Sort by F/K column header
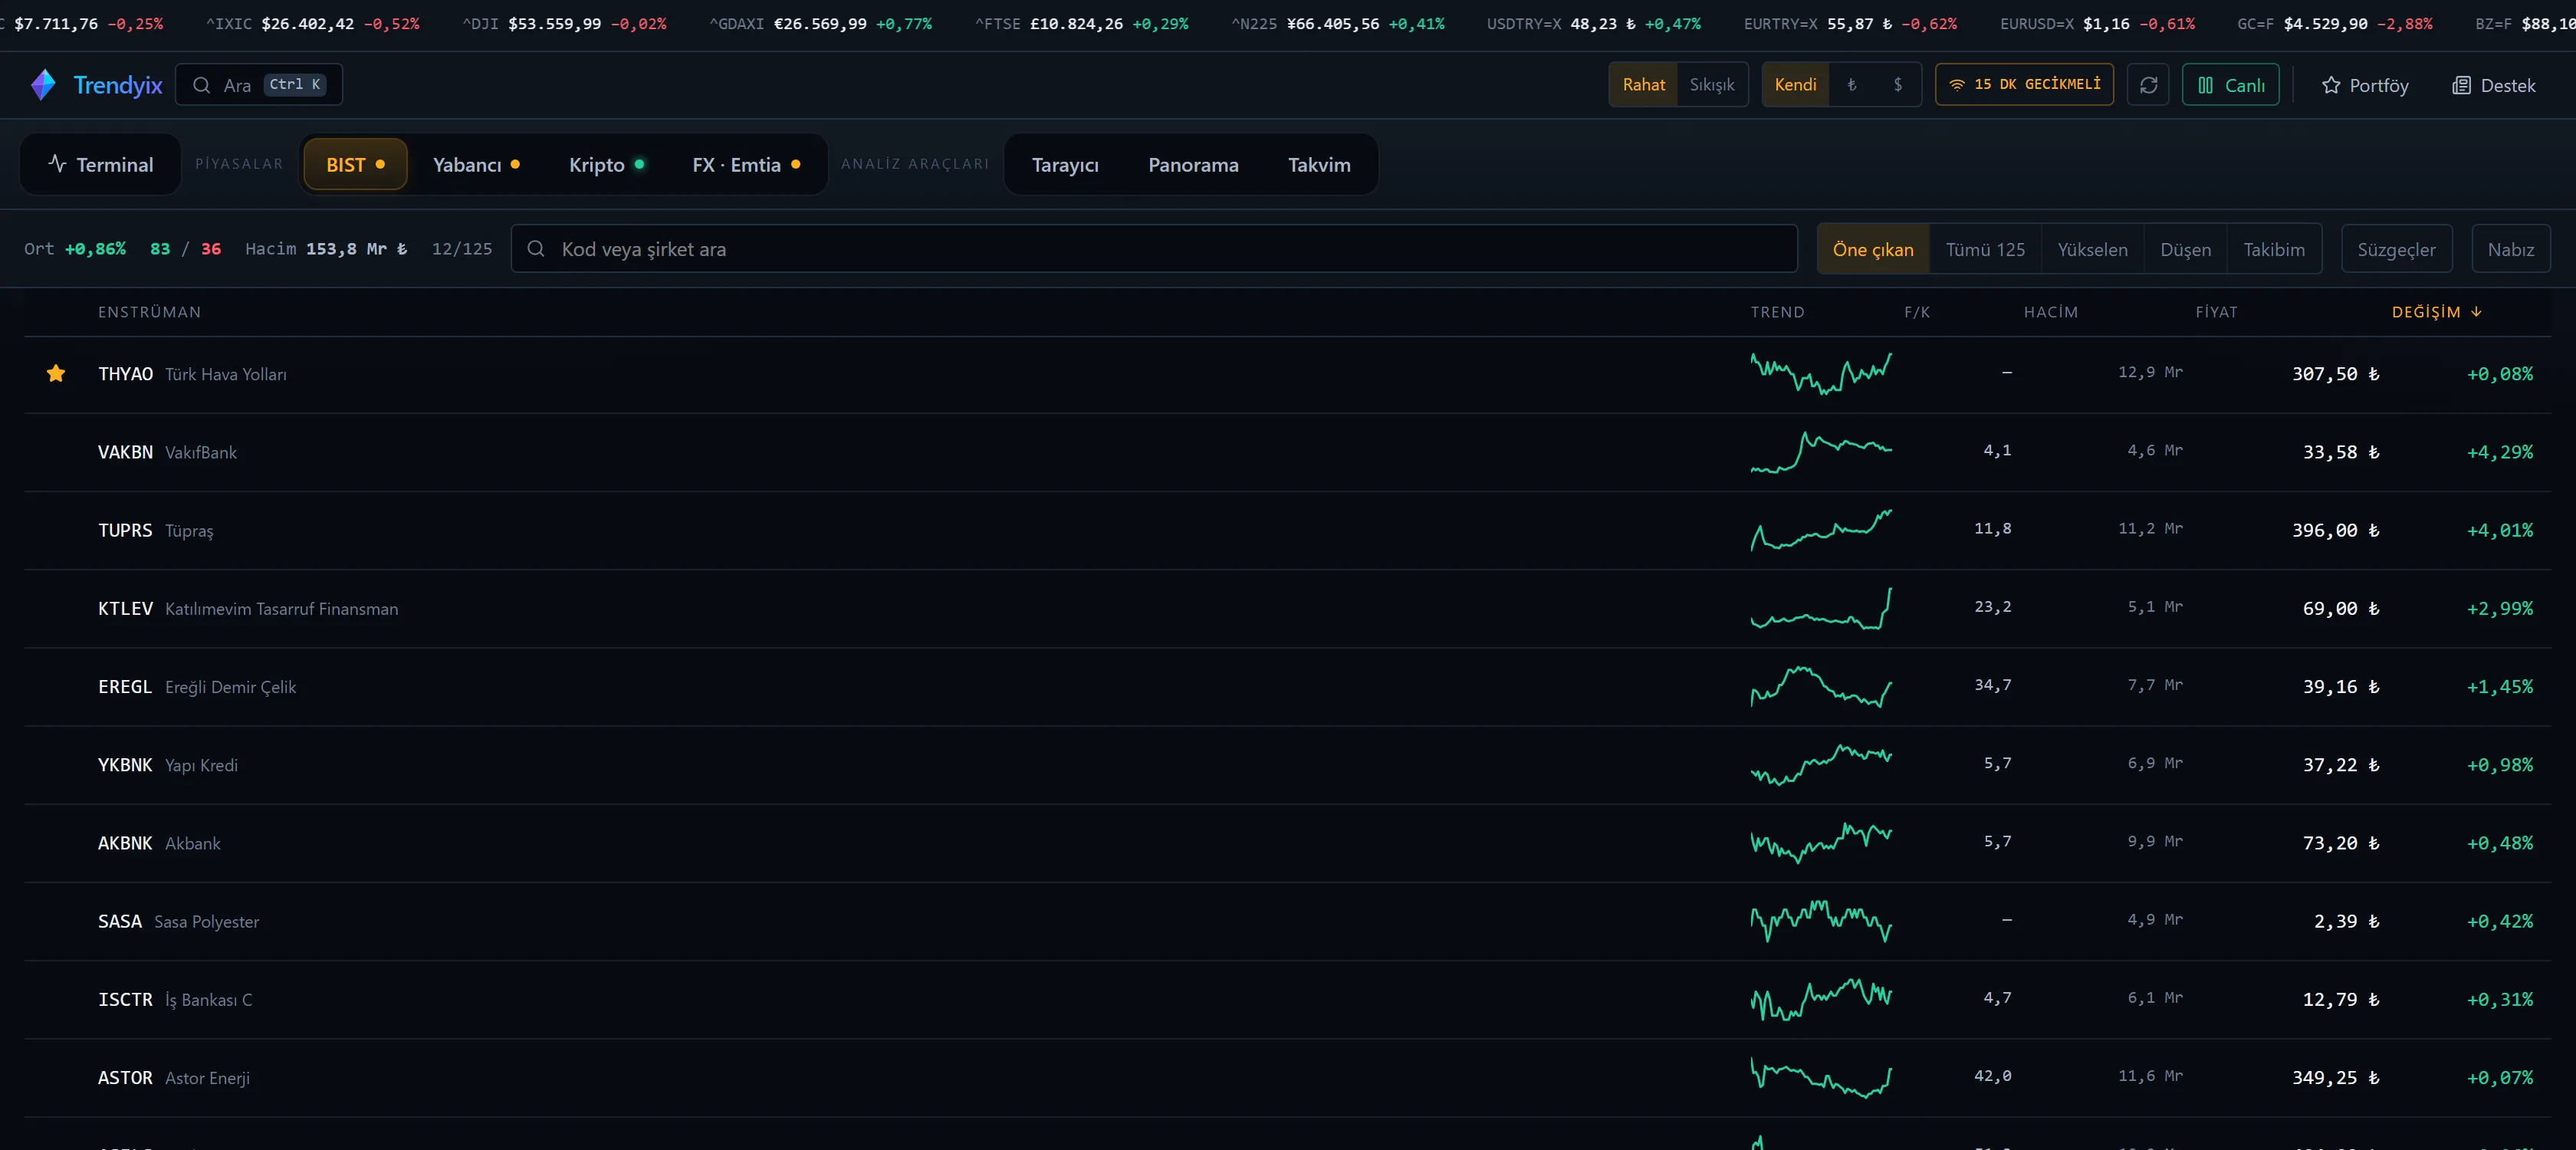The height and width of the screenshot is (1150, 2576). [1917, 312]
